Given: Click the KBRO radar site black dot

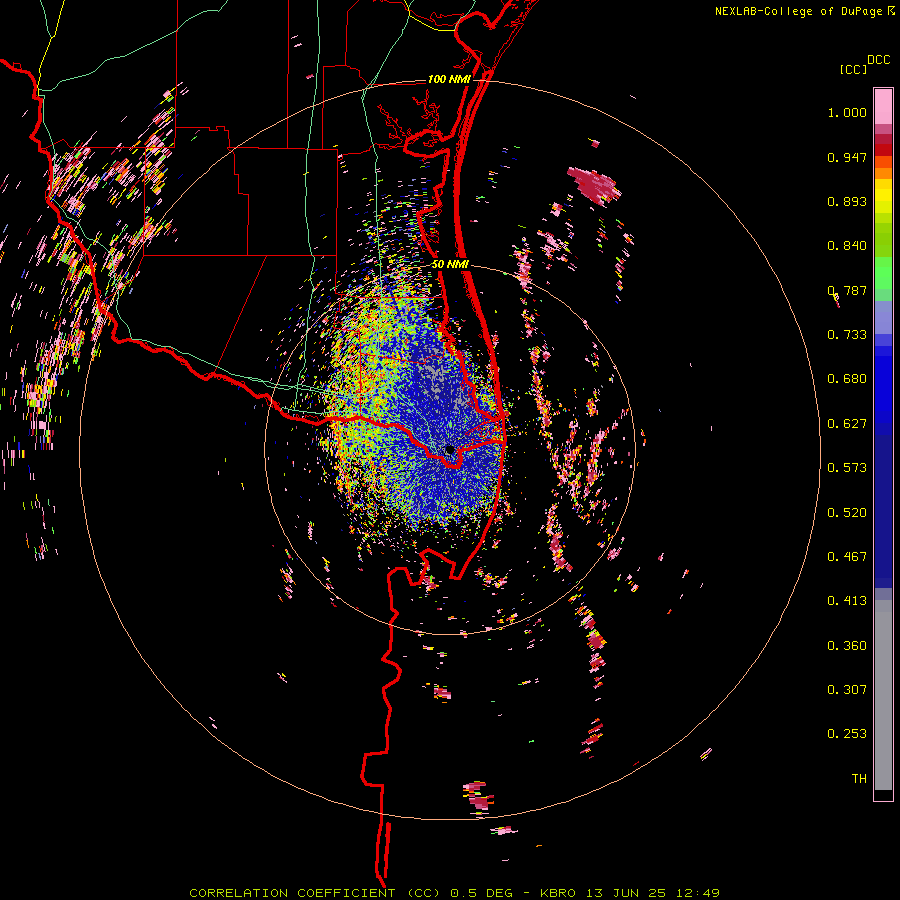Looking at the screenshot, I should pos(450,449).
